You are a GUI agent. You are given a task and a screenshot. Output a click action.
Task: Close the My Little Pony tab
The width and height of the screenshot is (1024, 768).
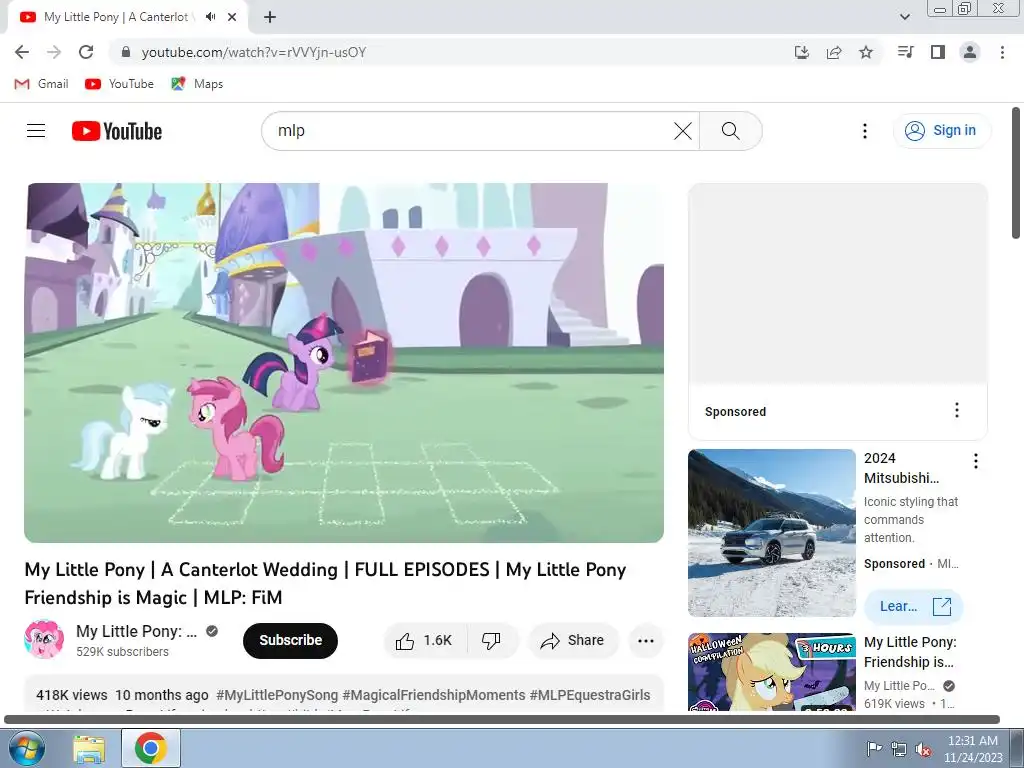click(232, 17)
